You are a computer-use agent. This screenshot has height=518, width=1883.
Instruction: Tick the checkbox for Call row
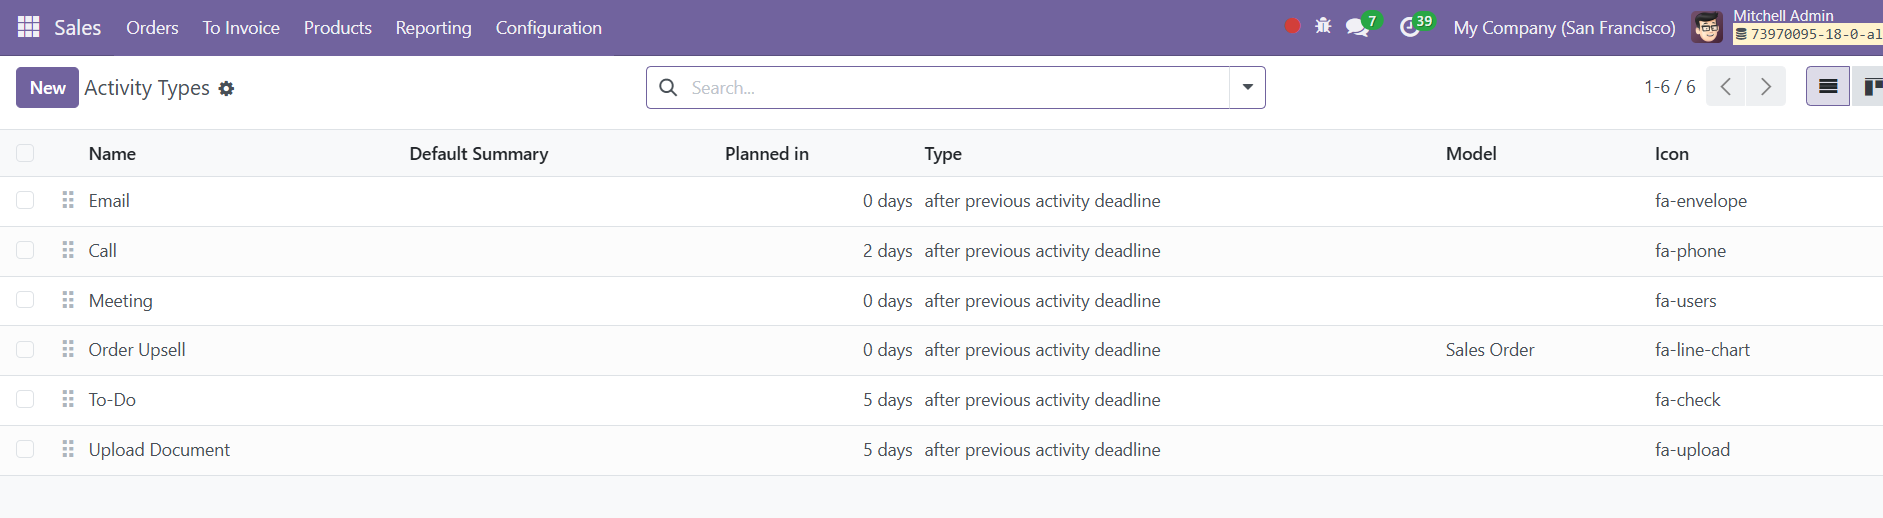[x=25, y=250]
